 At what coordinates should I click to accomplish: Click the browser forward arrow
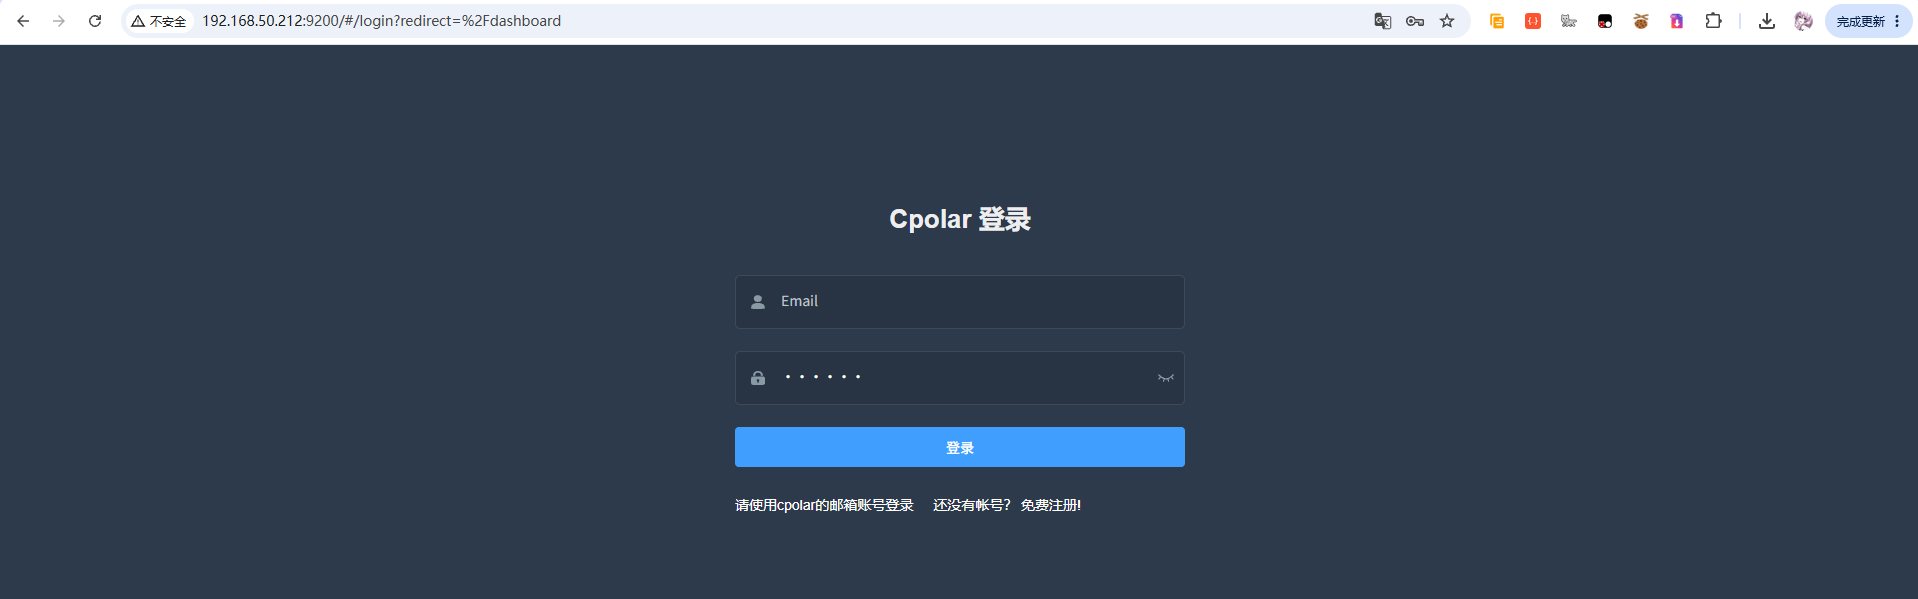[x=59, y=21]
